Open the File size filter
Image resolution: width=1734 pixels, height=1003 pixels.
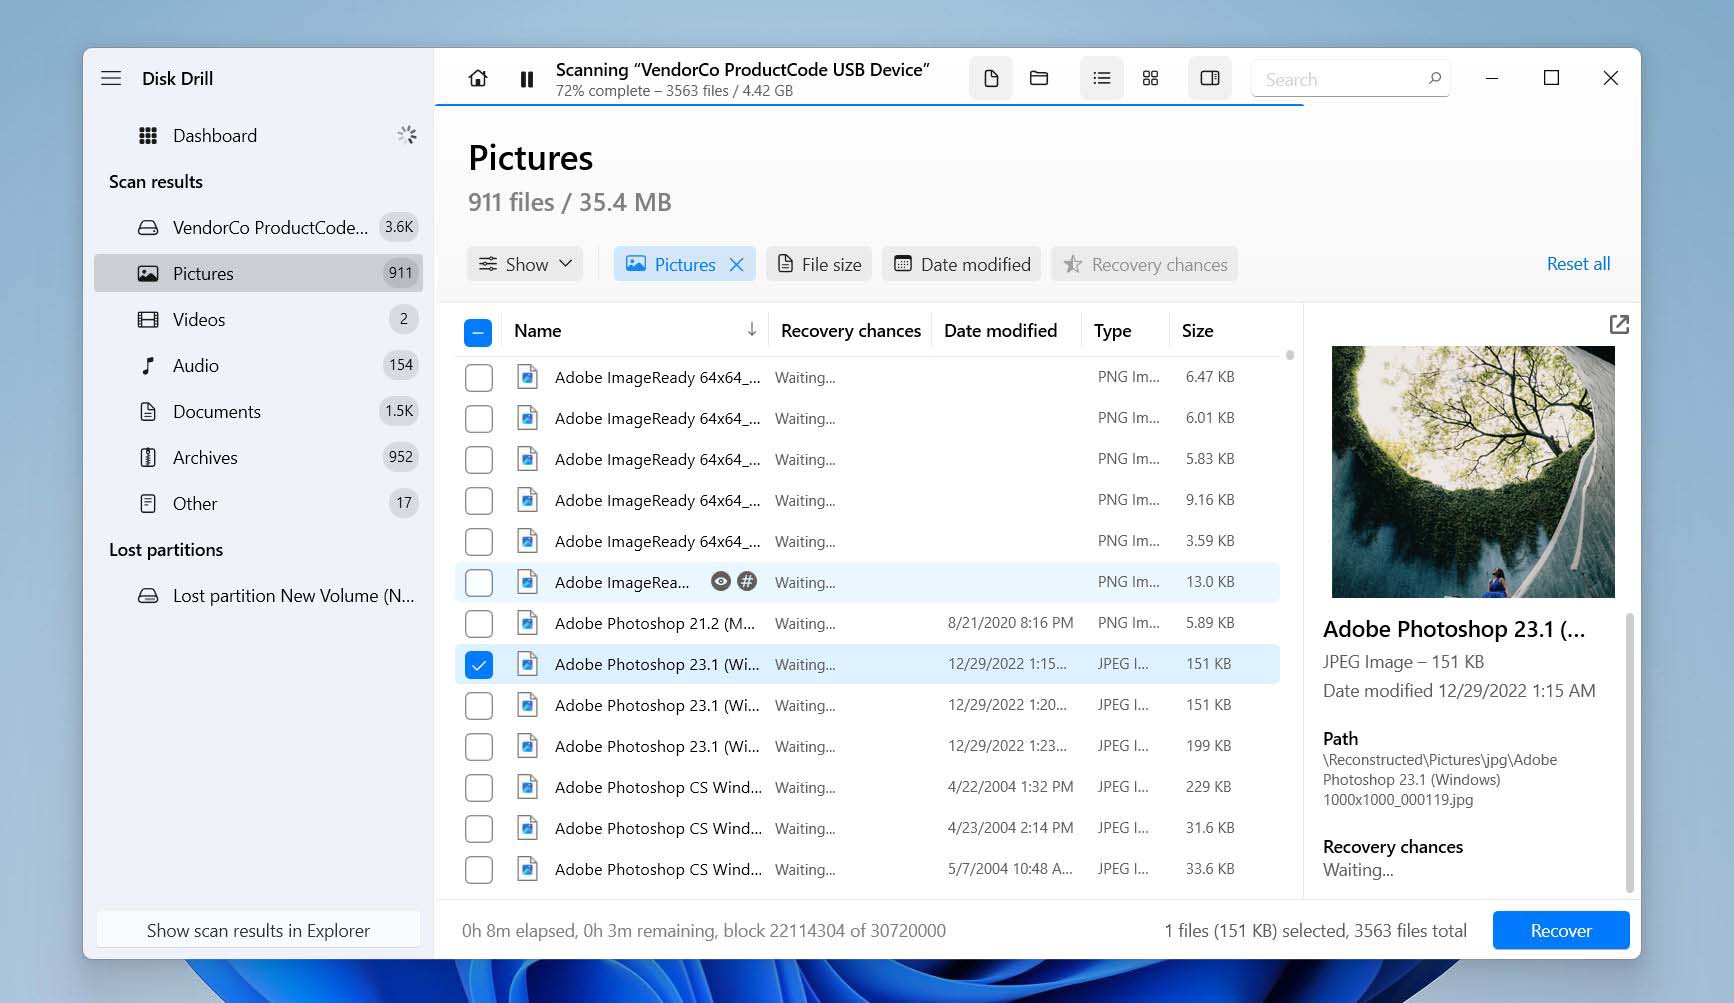pos(819,264)
